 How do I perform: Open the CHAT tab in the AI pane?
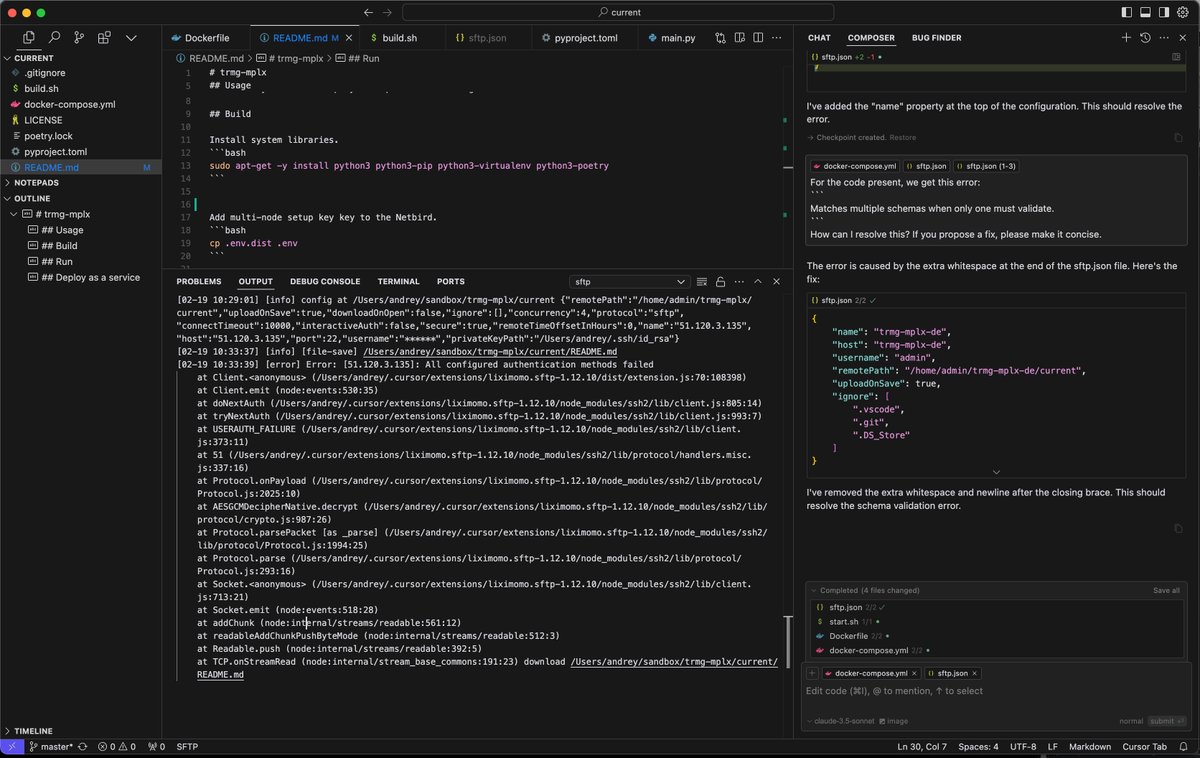819,38
